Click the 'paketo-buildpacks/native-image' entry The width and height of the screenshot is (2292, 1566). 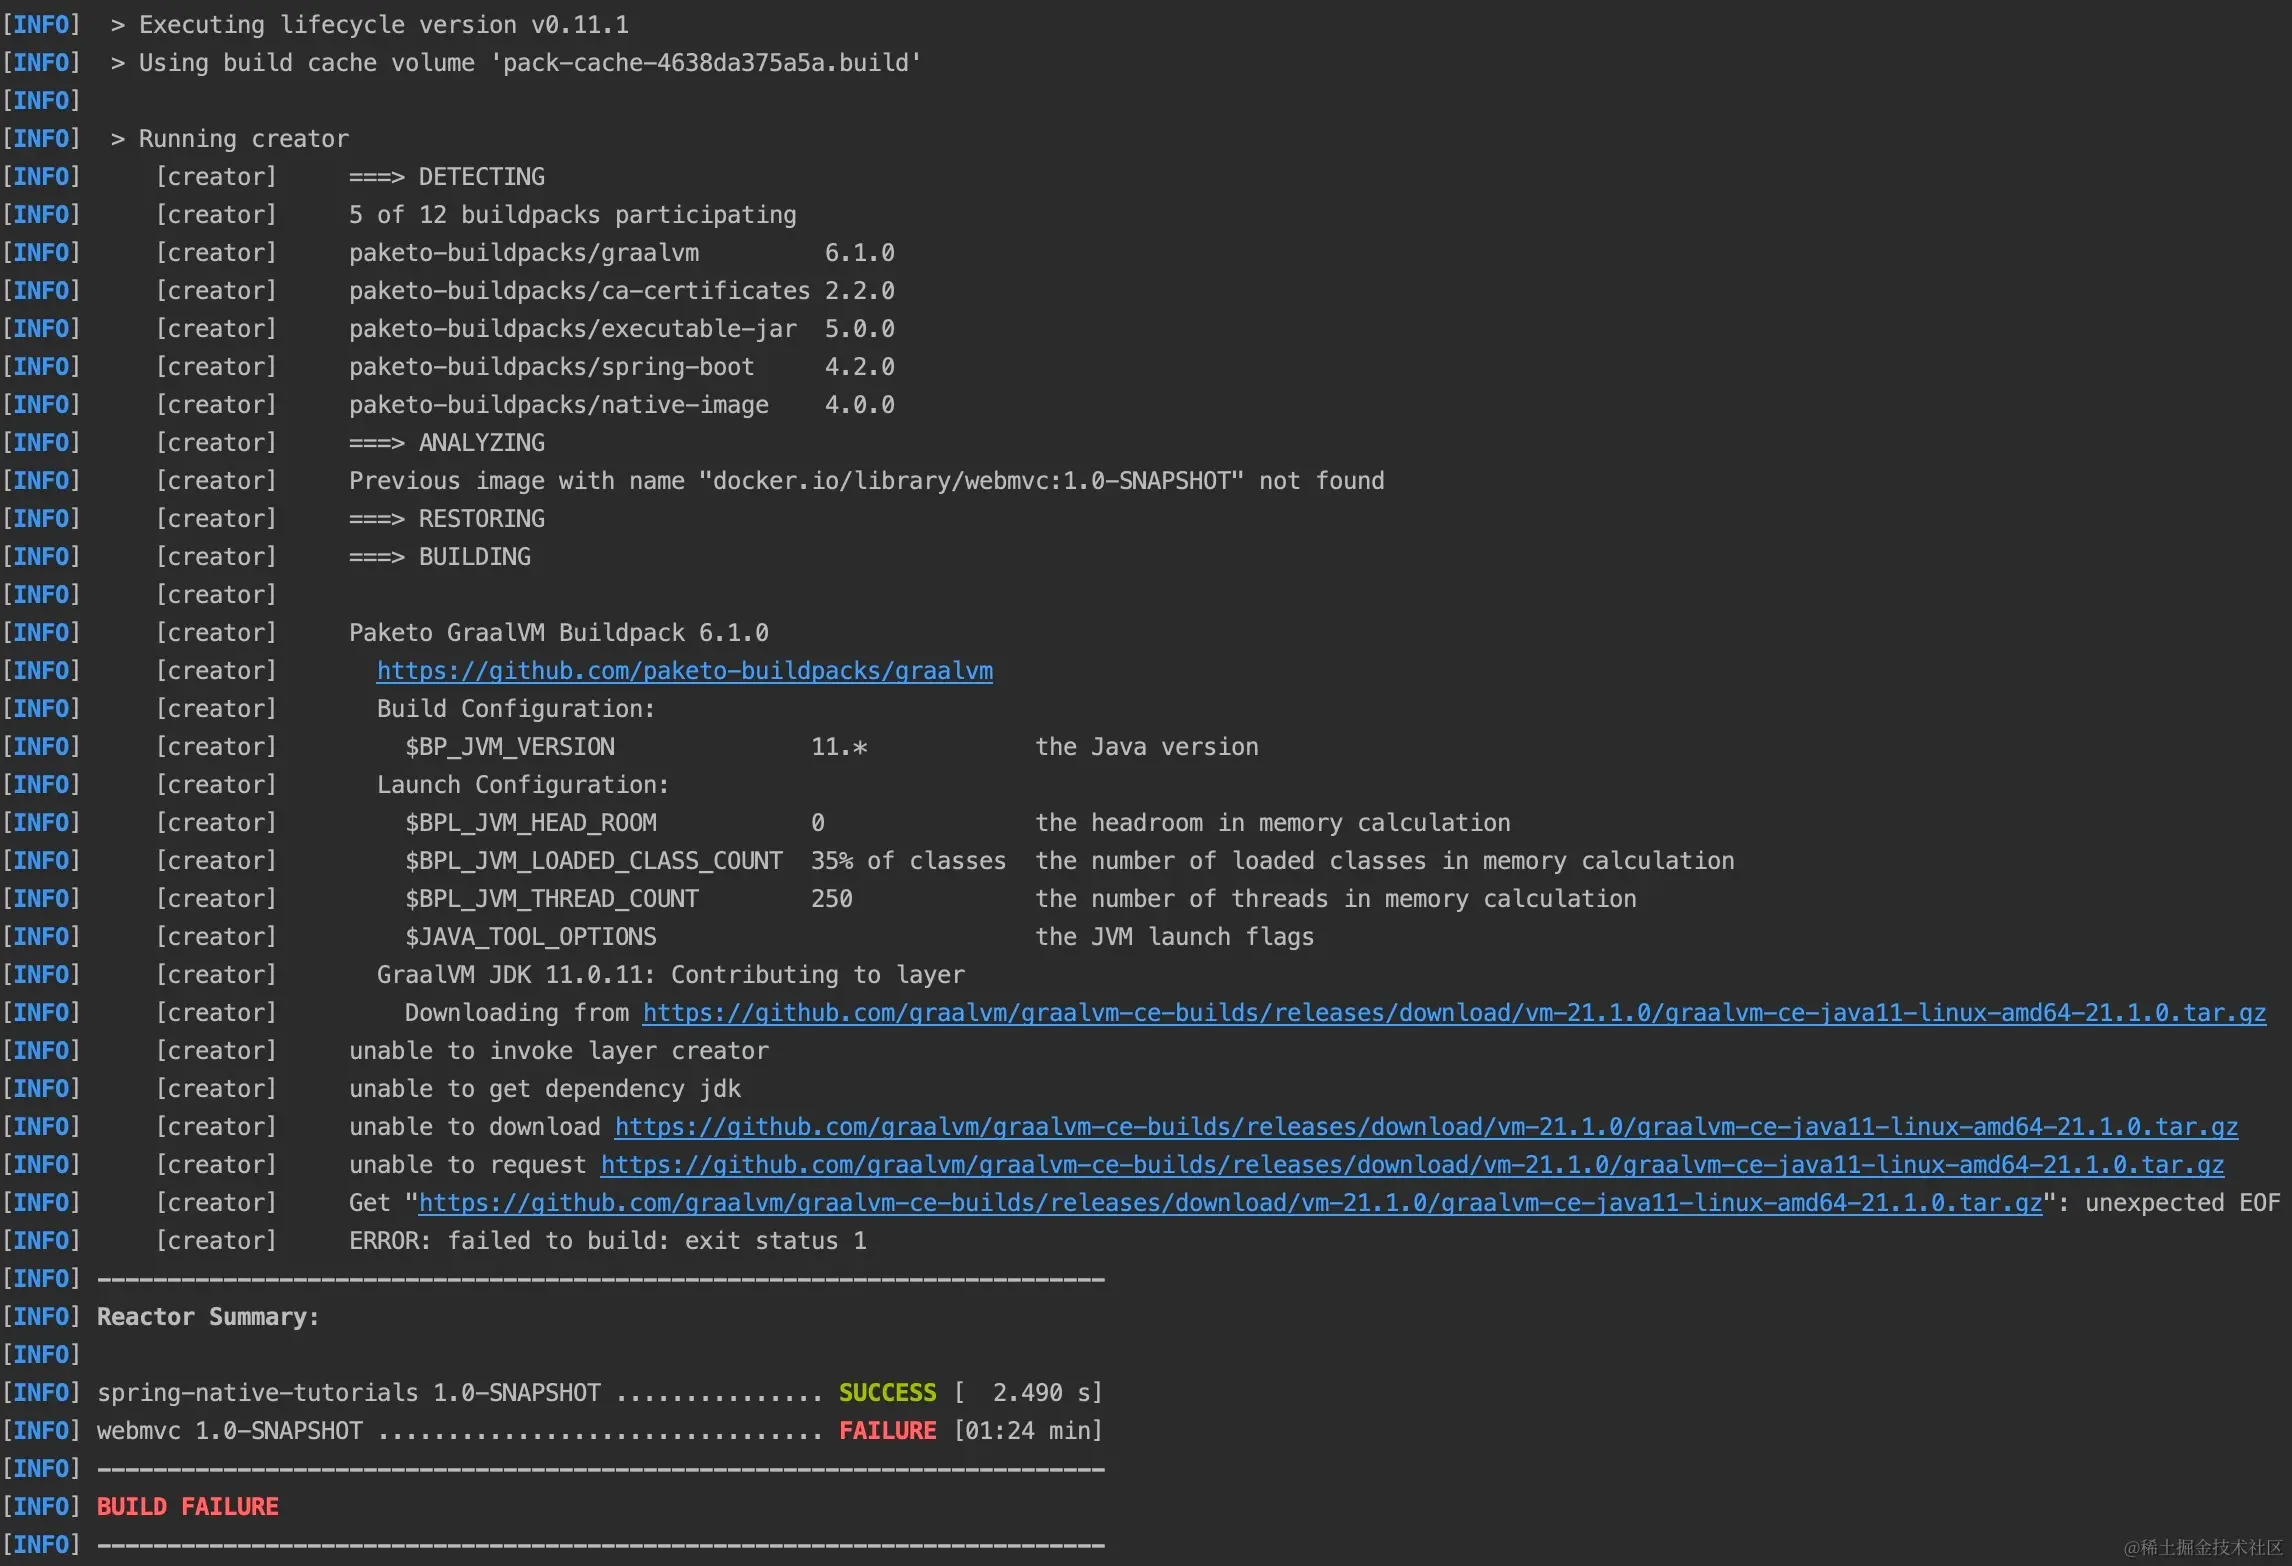pyautogui.click(x=558, y=405)
